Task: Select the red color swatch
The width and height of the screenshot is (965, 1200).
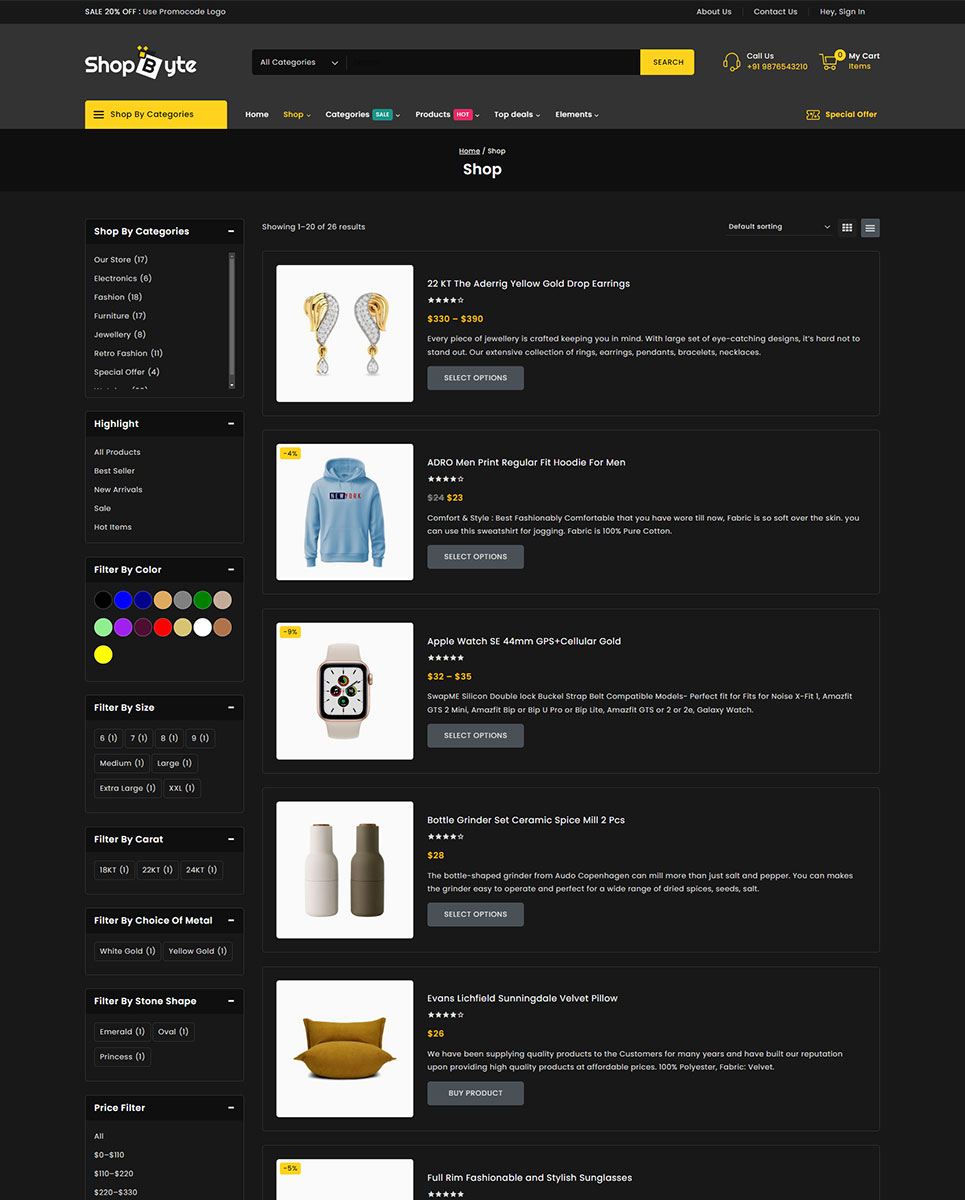Action: (x=163, y=627)
